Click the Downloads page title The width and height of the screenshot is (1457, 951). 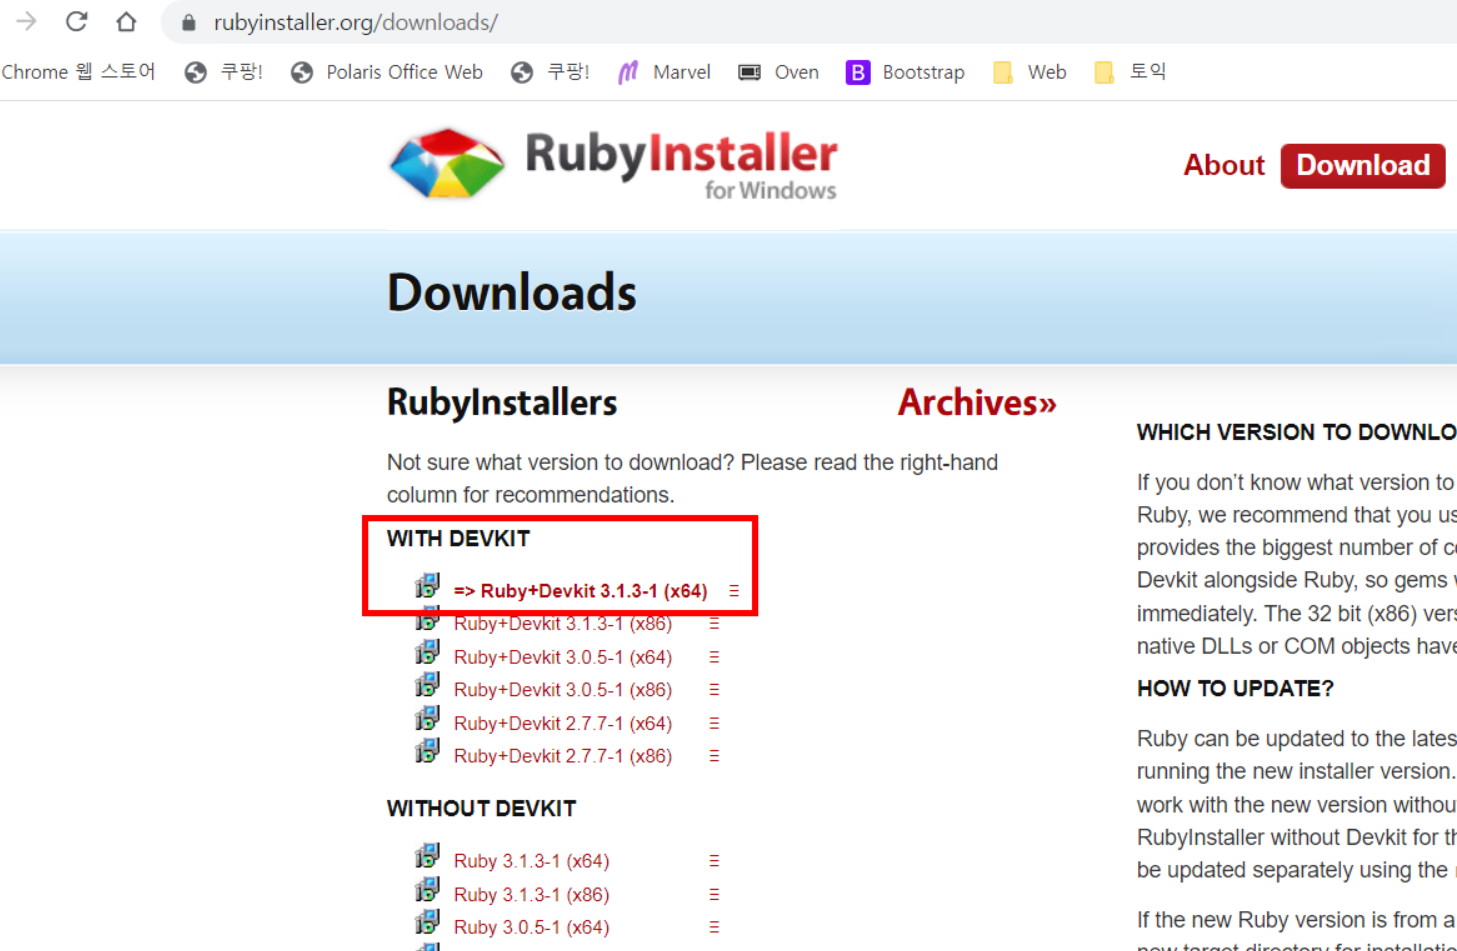(512, 293)
